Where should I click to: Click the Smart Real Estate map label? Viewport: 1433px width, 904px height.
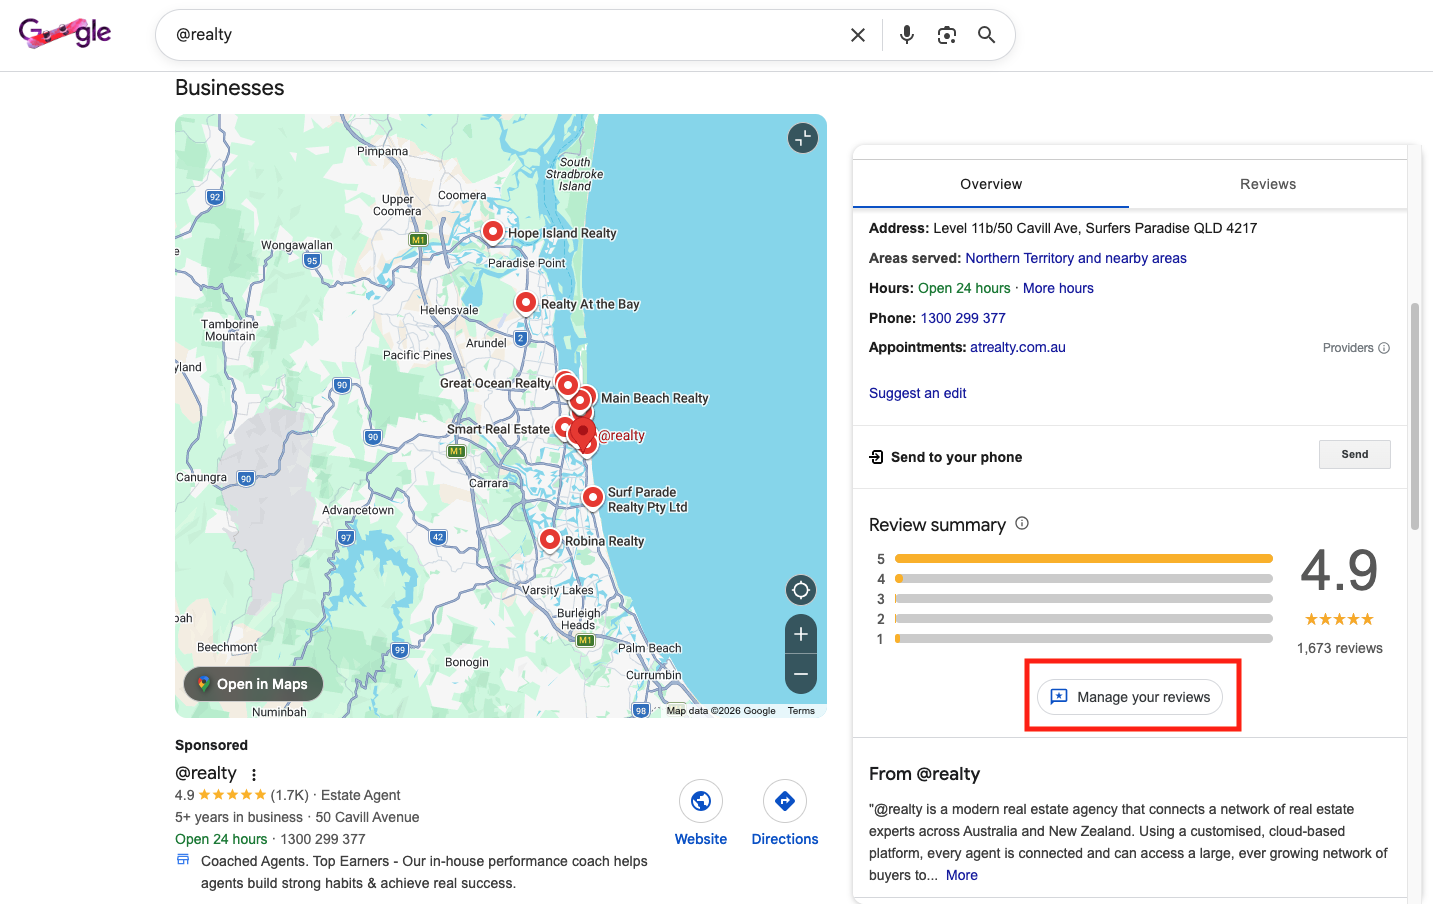pos(498,429)
